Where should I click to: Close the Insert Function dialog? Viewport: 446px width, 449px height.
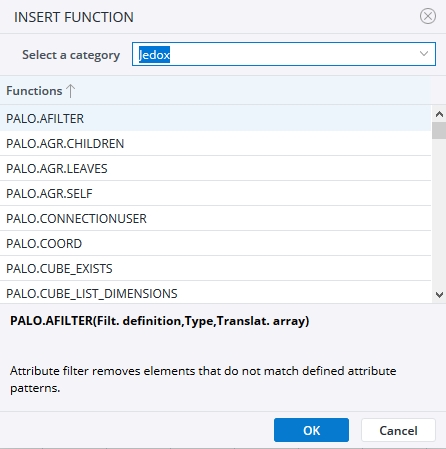428,16
